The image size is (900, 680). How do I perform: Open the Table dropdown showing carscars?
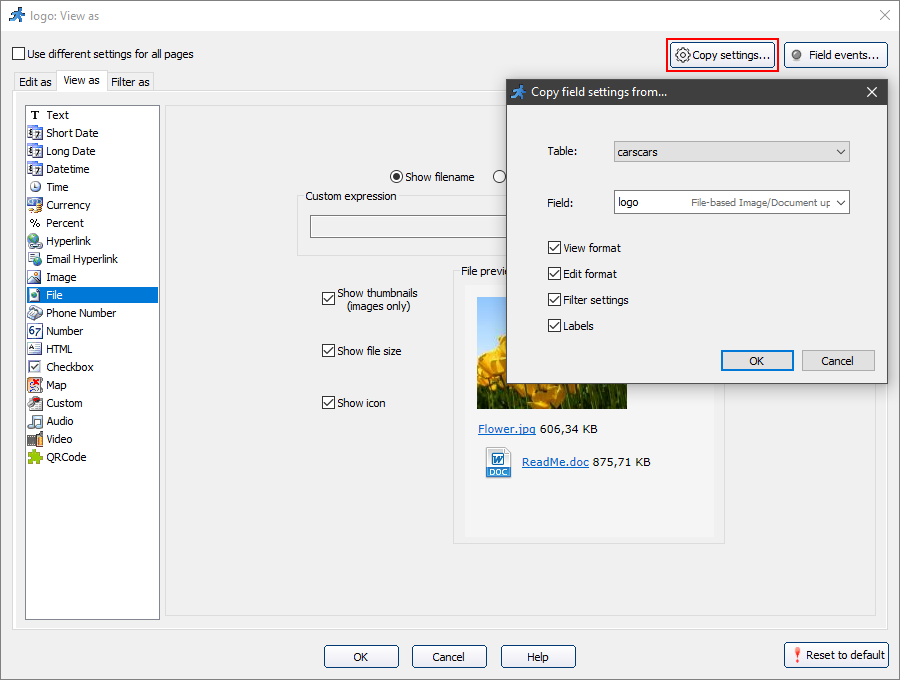(x=732, y=152)
